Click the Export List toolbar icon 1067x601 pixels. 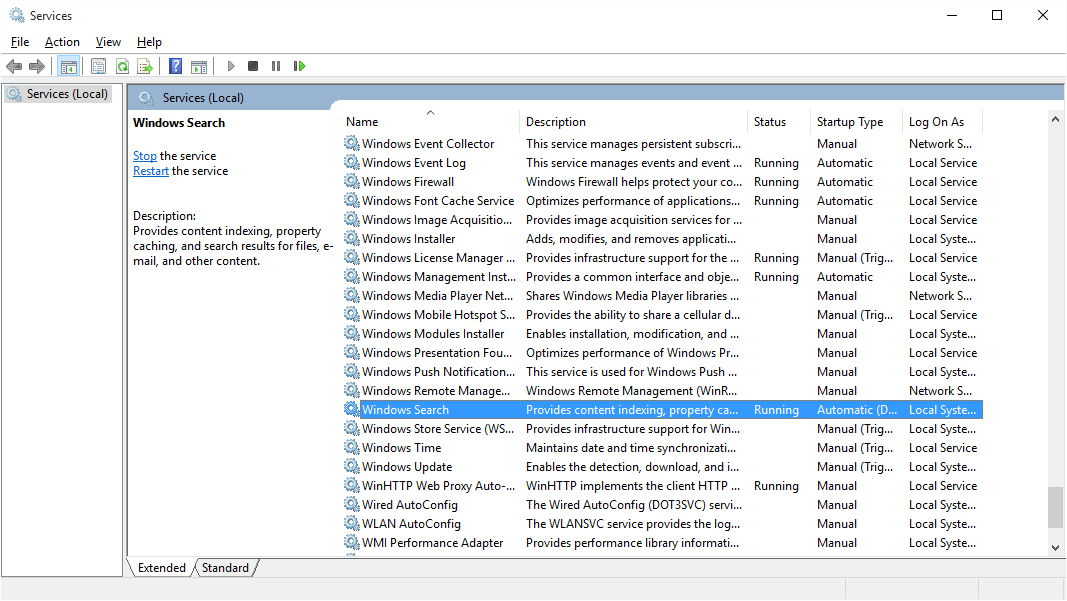[145, 66]
